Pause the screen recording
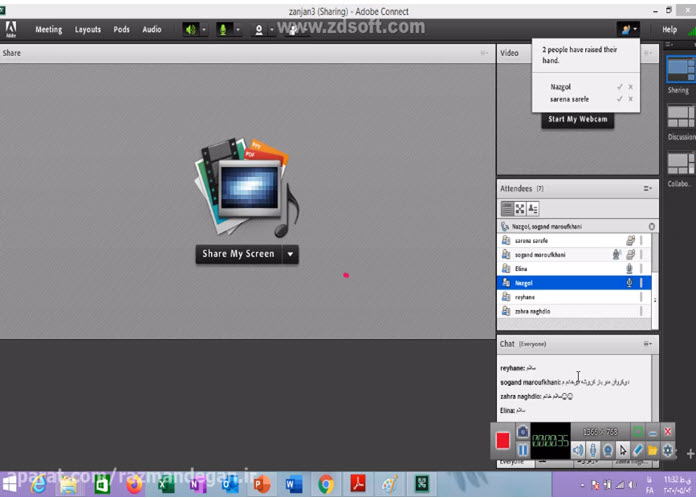The image size is (696, 498). tap(523, 450)
